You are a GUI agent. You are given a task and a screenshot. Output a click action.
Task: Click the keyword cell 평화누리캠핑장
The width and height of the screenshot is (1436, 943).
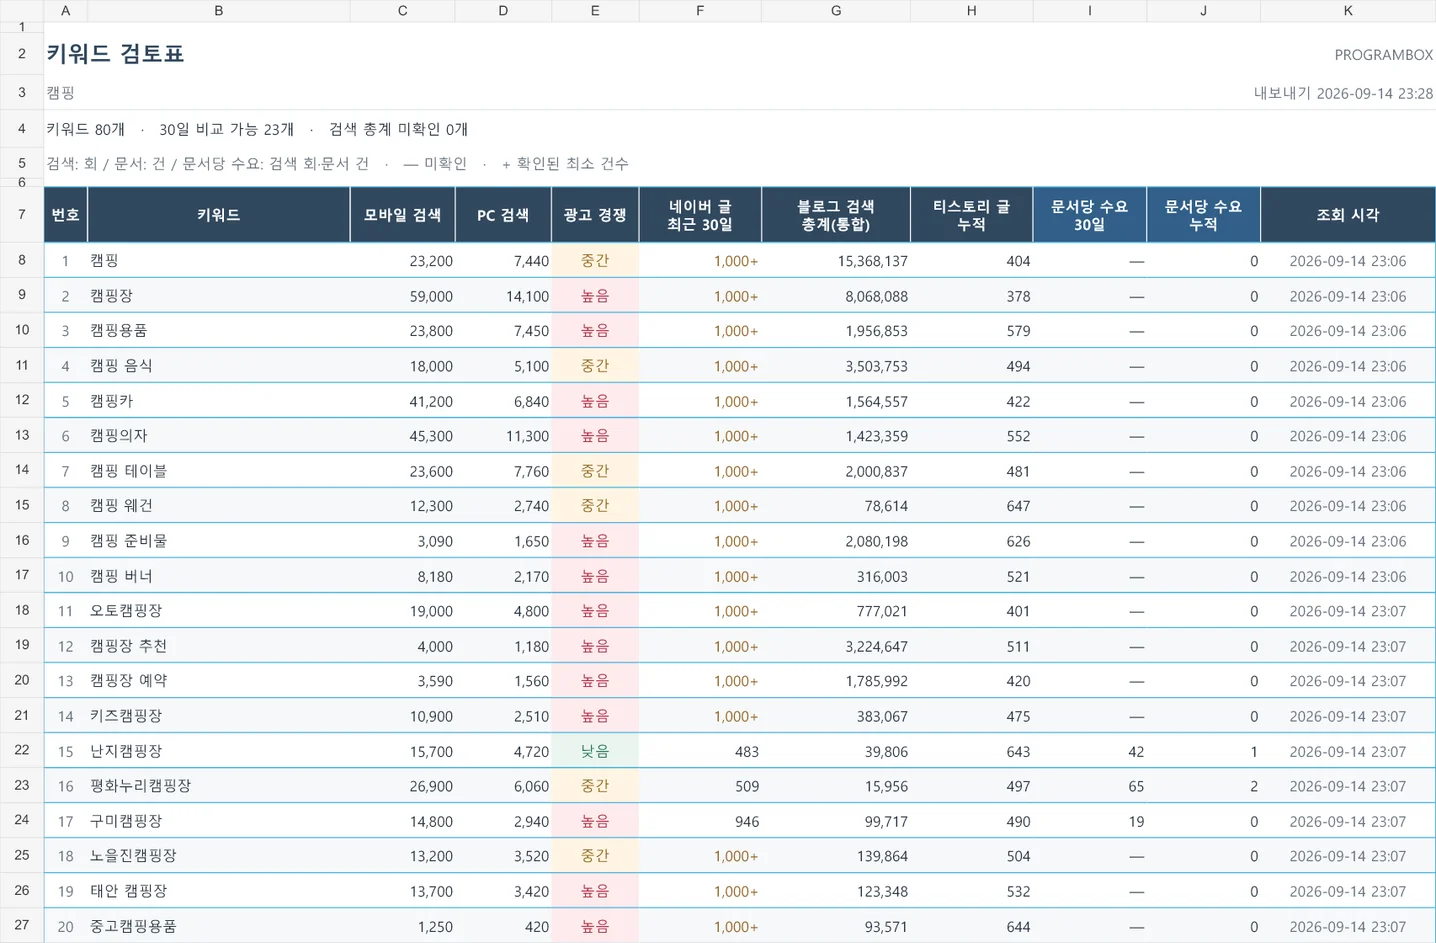click(x=219, y=786)
